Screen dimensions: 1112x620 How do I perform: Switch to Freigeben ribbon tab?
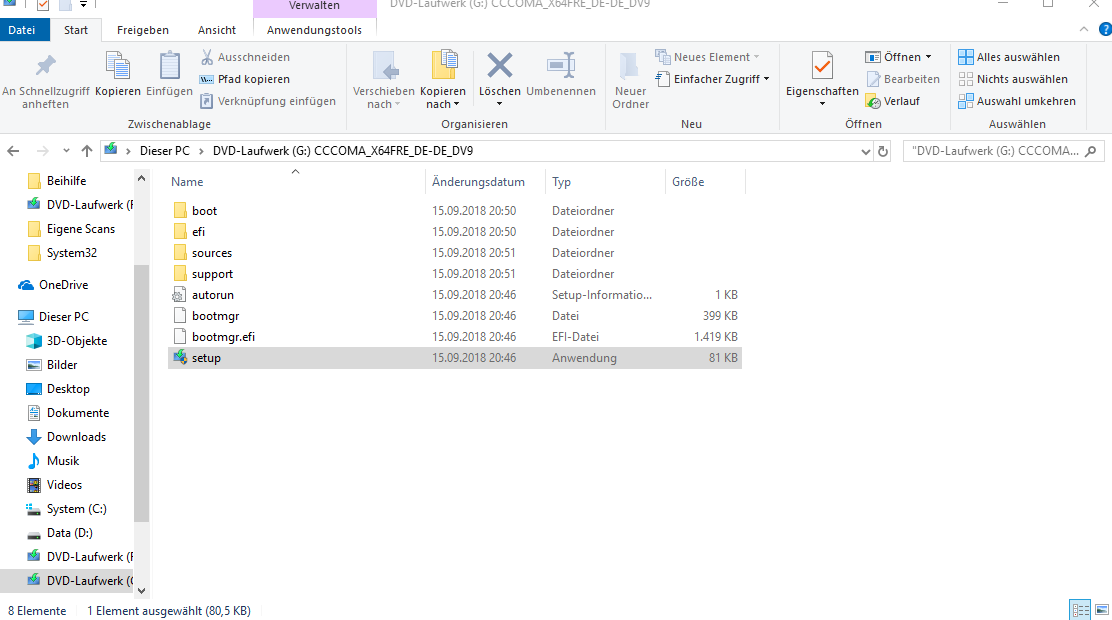(143, 30)
